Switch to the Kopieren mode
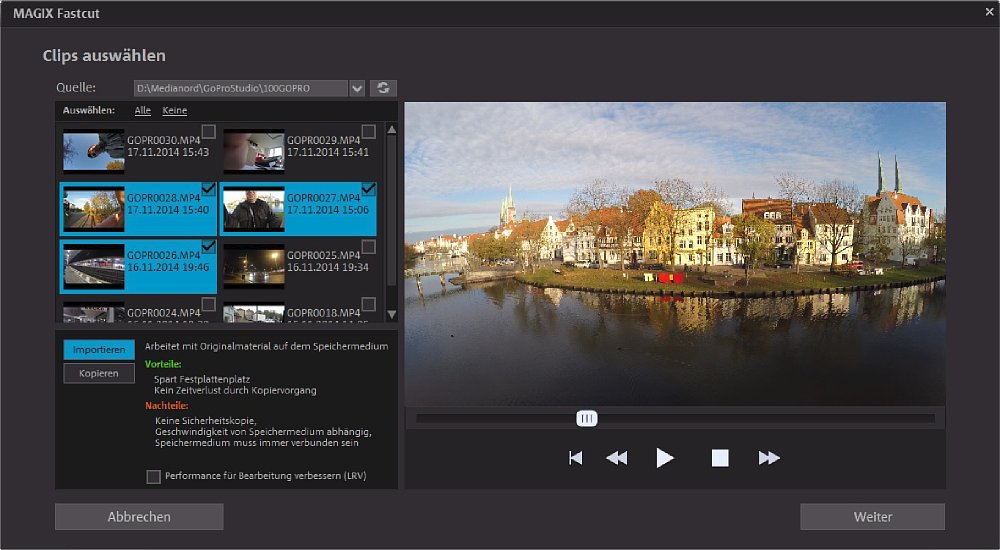The image size is (1000, 550). 99,373
